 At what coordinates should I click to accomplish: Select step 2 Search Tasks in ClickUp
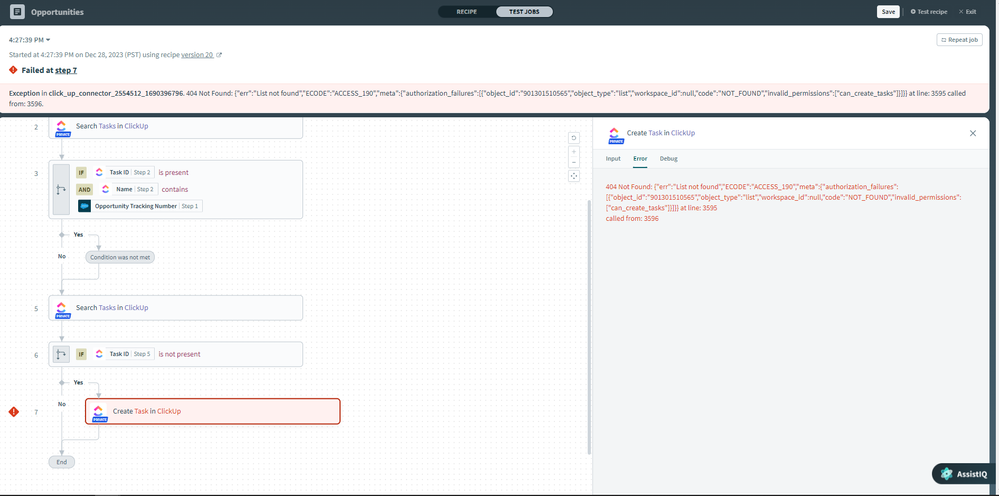pyautogui.click(x=175, y=126)
